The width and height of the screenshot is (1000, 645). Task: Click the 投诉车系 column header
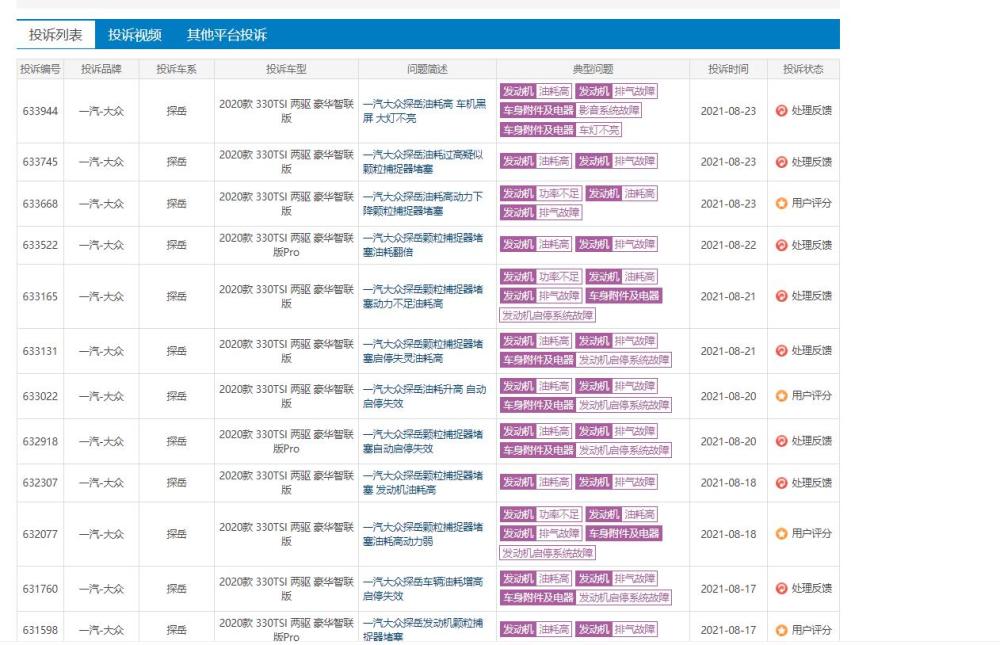tap(177, 69)
